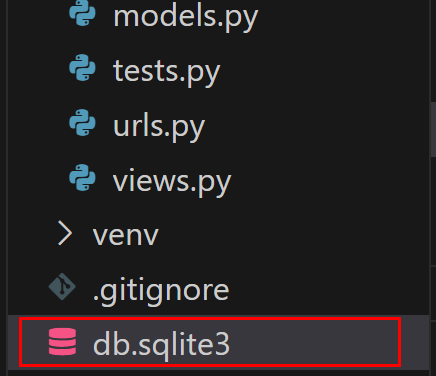
Task: Select urls.py file name
Action: 159,127
